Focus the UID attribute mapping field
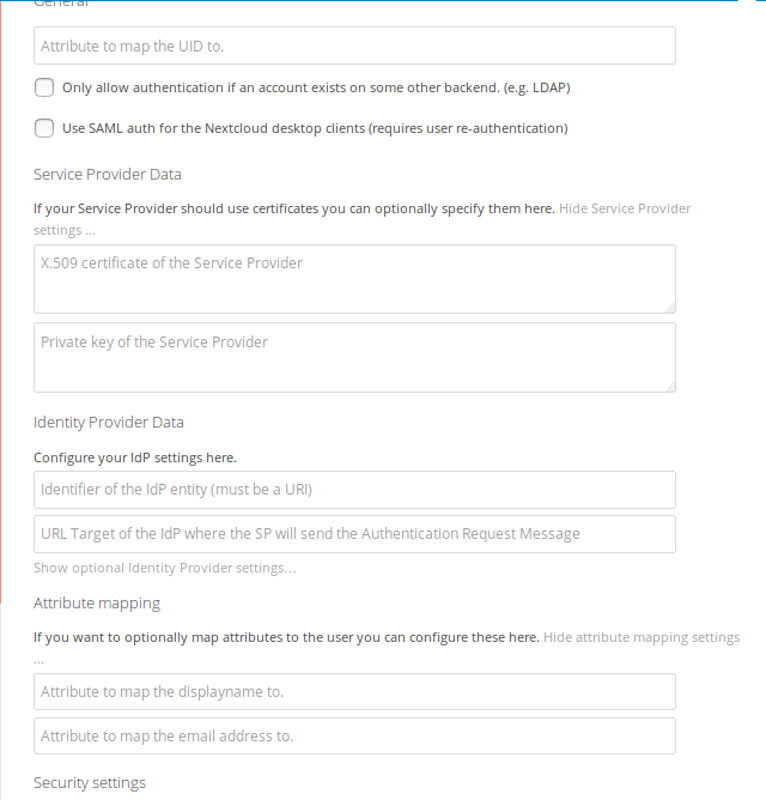 (x=354, y=46)
